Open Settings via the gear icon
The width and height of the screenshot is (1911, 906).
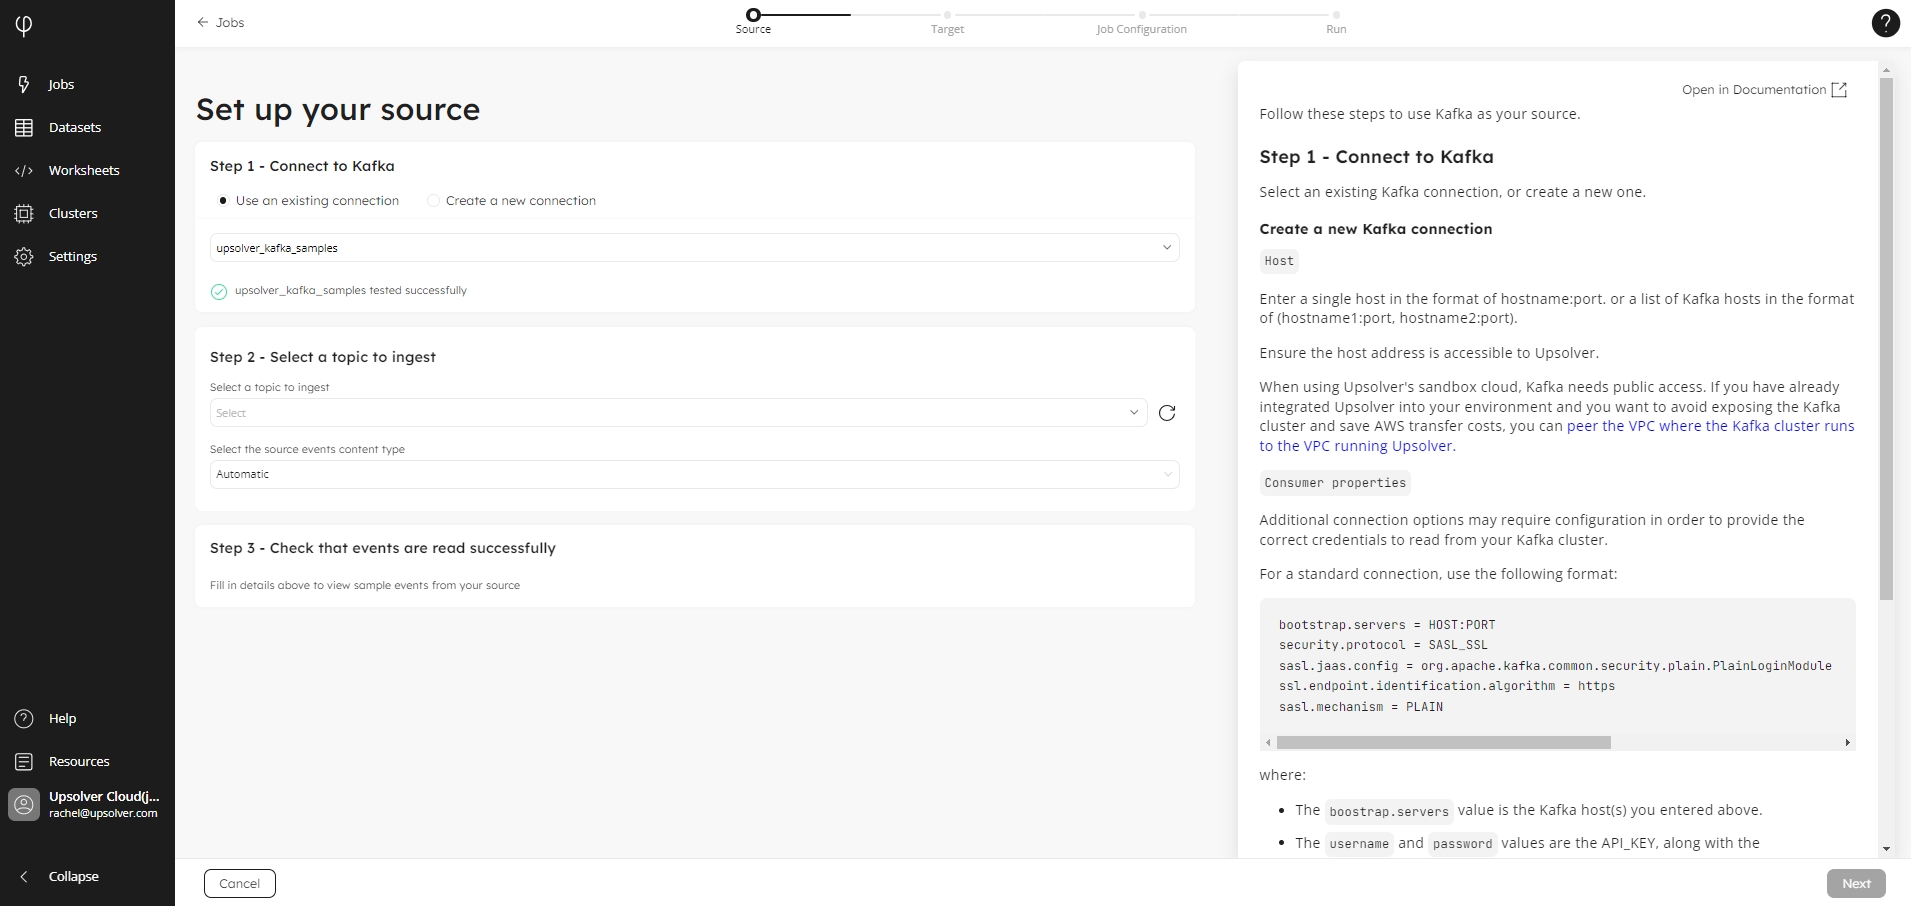pos(24,257)
